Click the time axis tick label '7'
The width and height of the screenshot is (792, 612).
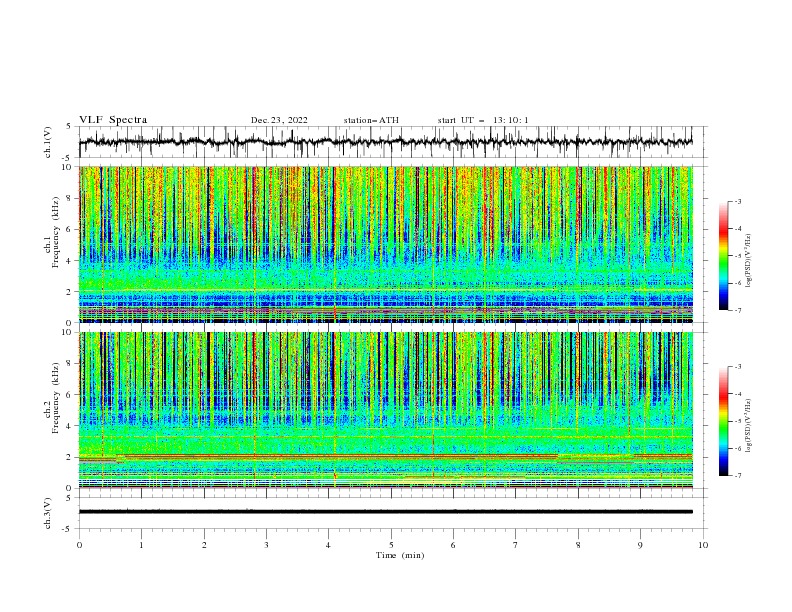coord(516,545)
